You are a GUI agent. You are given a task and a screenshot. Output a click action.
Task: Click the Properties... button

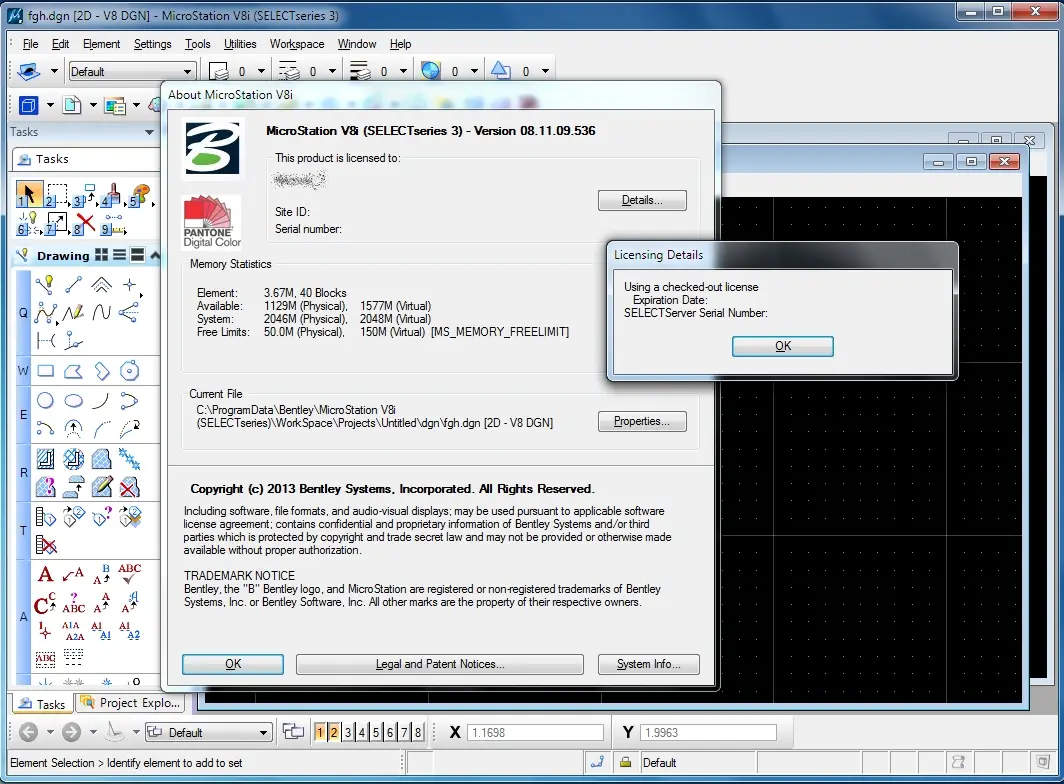(x=642, y=422)
